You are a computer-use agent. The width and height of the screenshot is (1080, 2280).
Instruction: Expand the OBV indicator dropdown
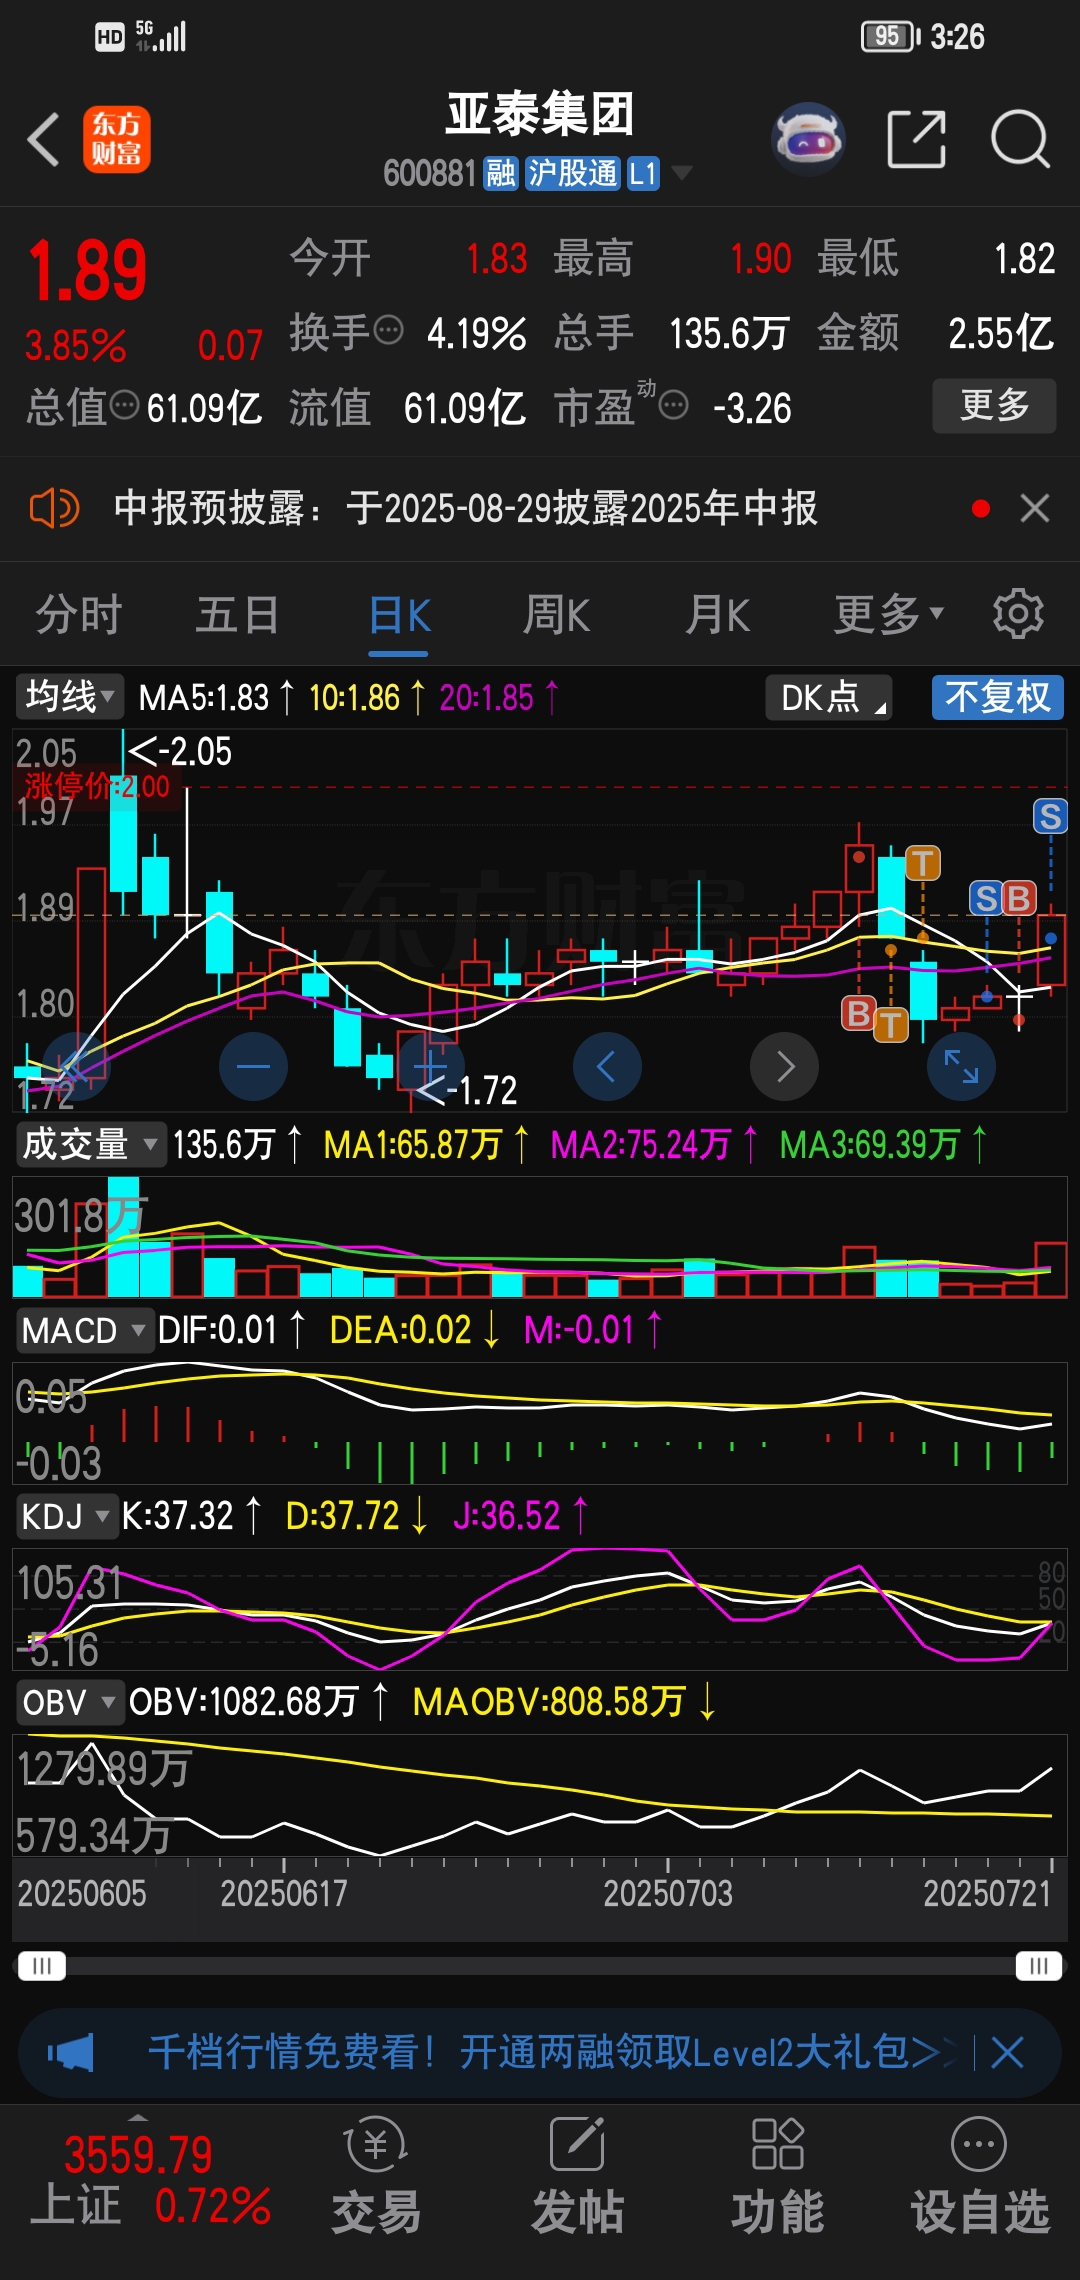[69, 1702]
